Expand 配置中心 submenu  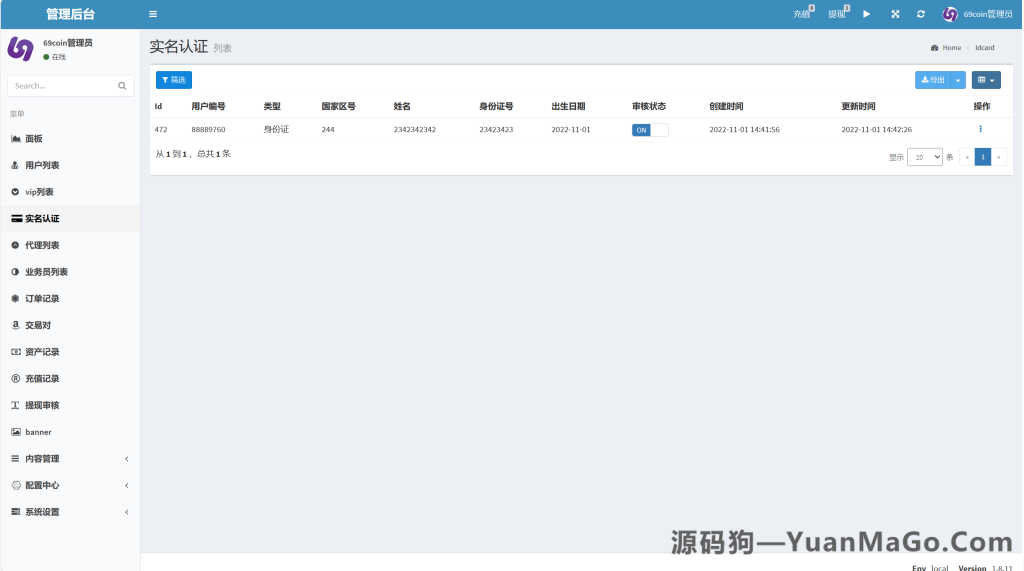70,485
